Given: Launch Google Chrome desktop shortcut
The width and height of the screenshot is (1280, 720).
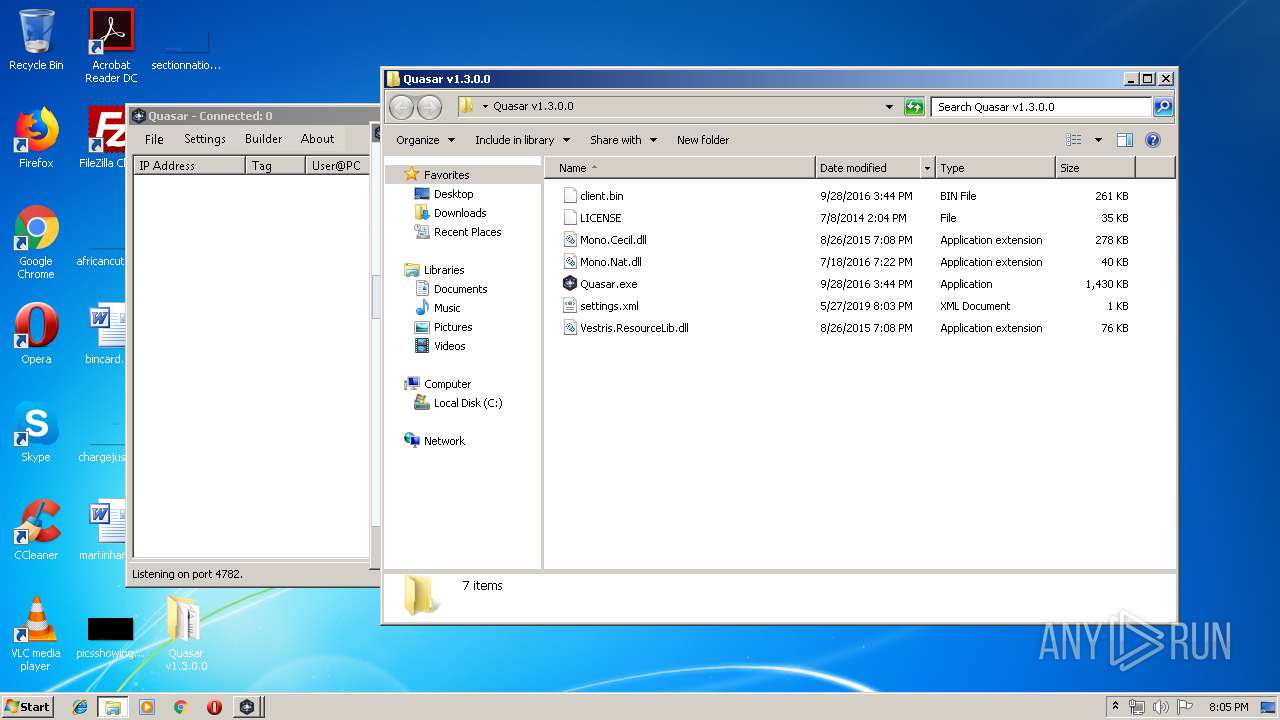Looking at the screenshot, I should click(x=36, y=242).
